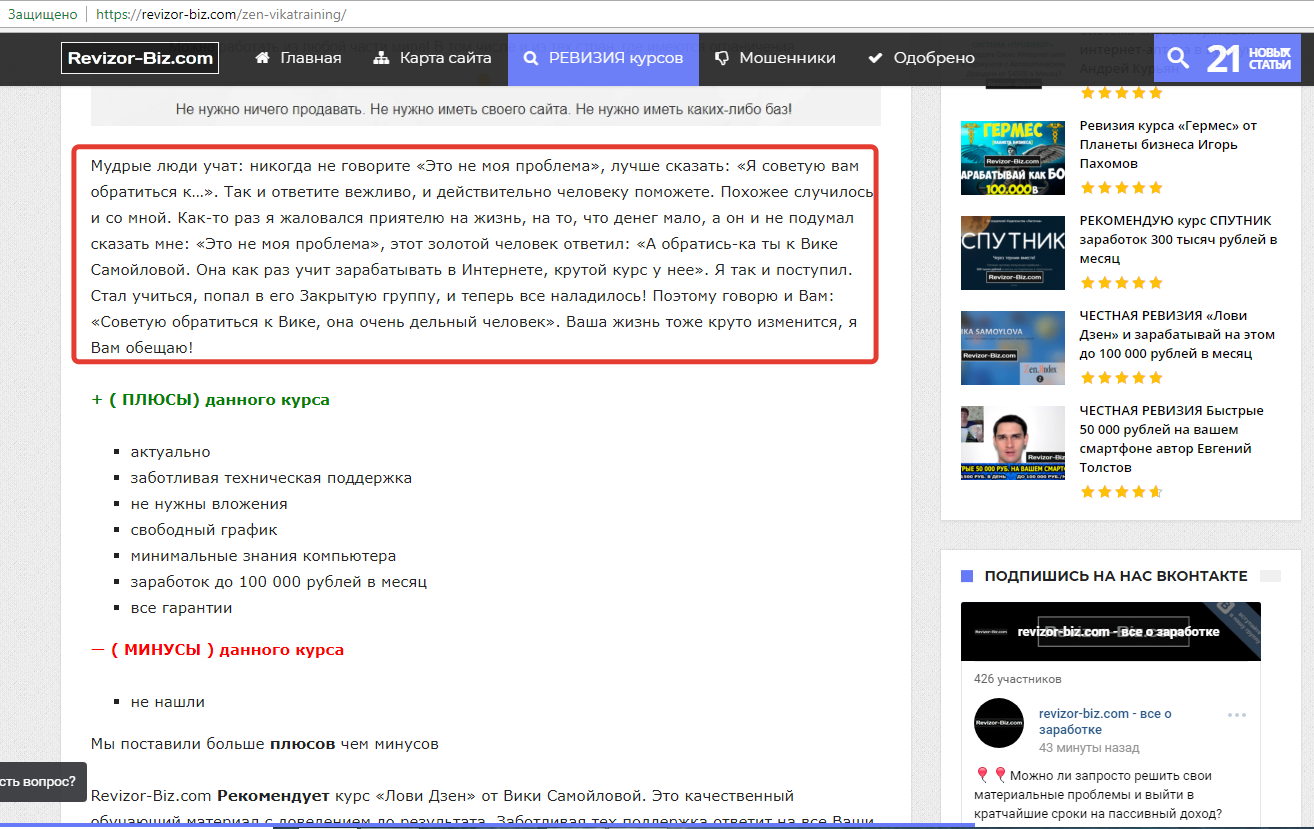
Task: Click list item не нужны вложения
Action: coord(209,504)
